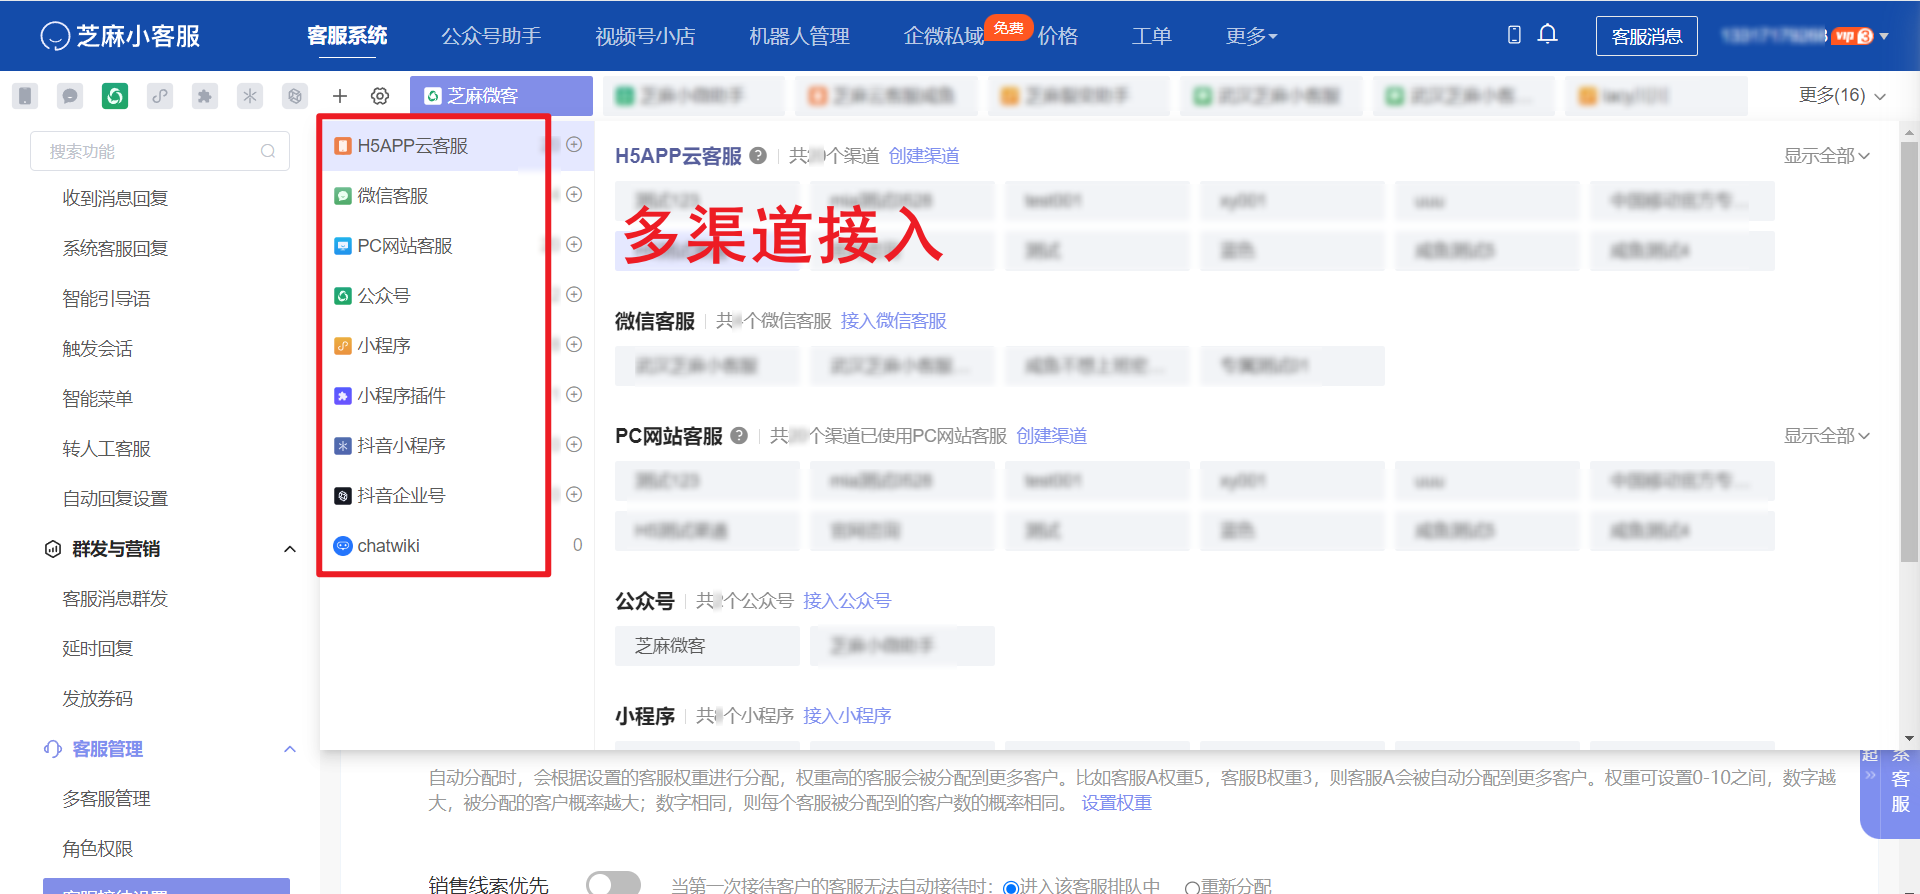Image resolution: width=1920 pixels, height=894 pixels.
Task: Open the 更多 menu in top navigation
Action: pos(1252,36)
